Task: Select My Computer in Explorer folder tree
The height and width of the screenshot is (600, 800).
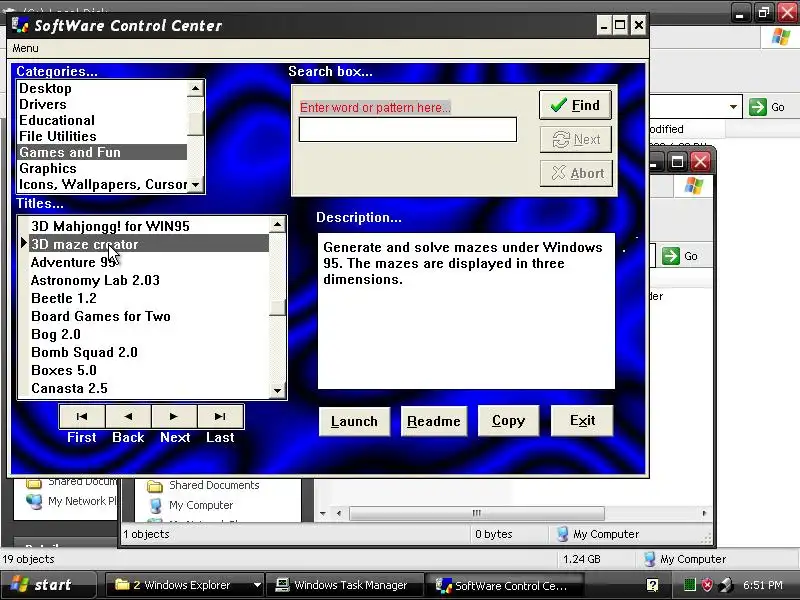Action: coord(191,505)
